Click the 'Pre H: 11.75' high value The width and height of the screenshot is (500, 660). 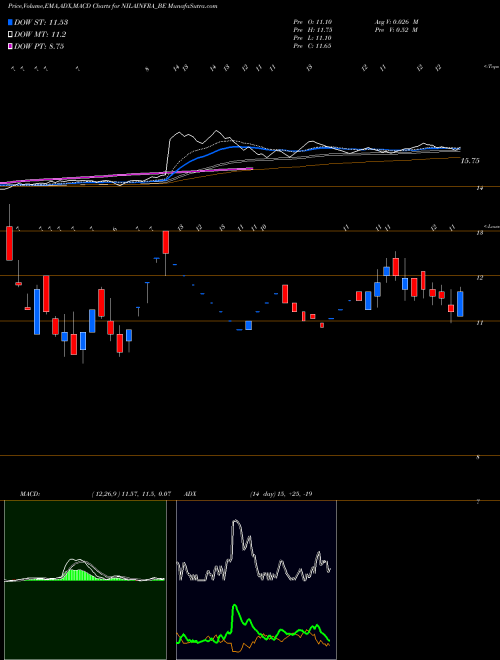(312, 30)
